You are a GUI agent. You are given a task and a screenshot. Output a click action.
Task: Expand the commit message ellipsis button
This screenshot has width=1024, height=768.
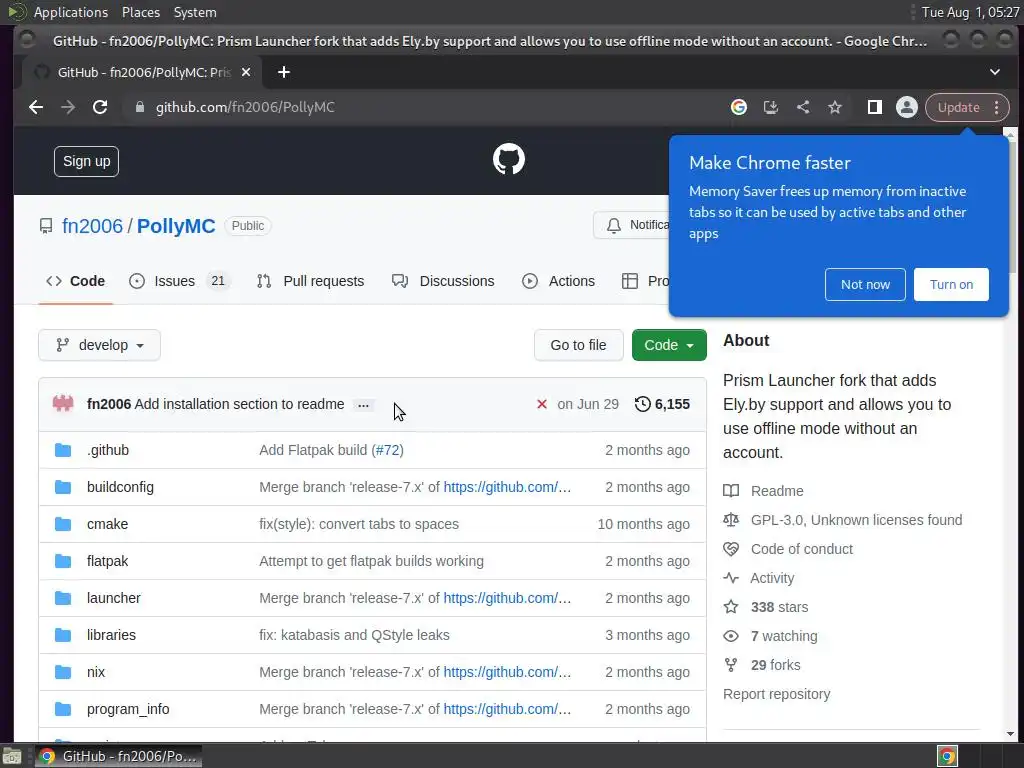363,405
